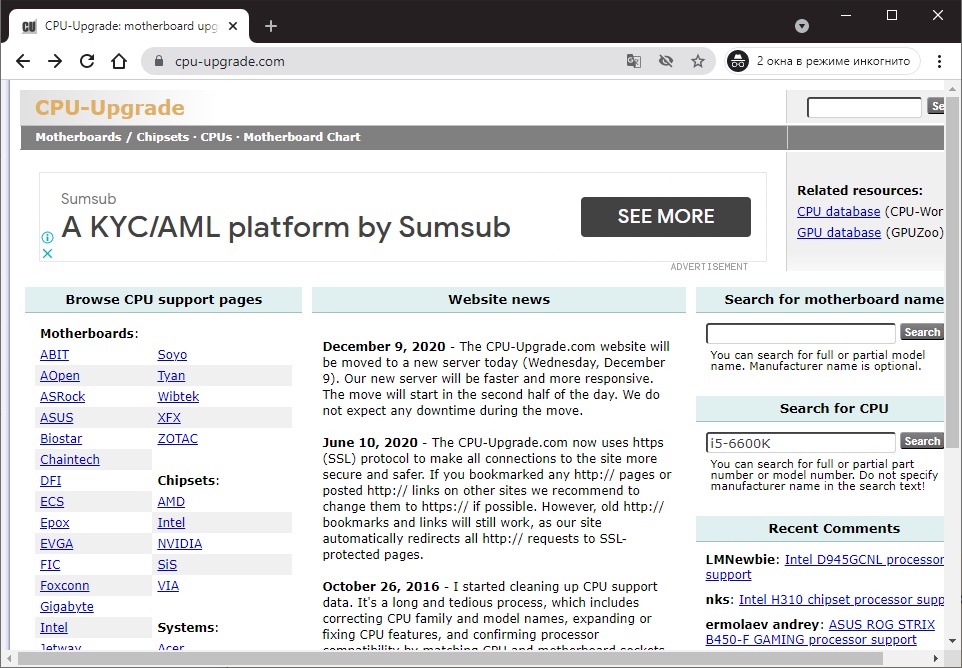Bookmark this page with the star icon
This screenshot has height=668, width=962.
coord(698,61)
